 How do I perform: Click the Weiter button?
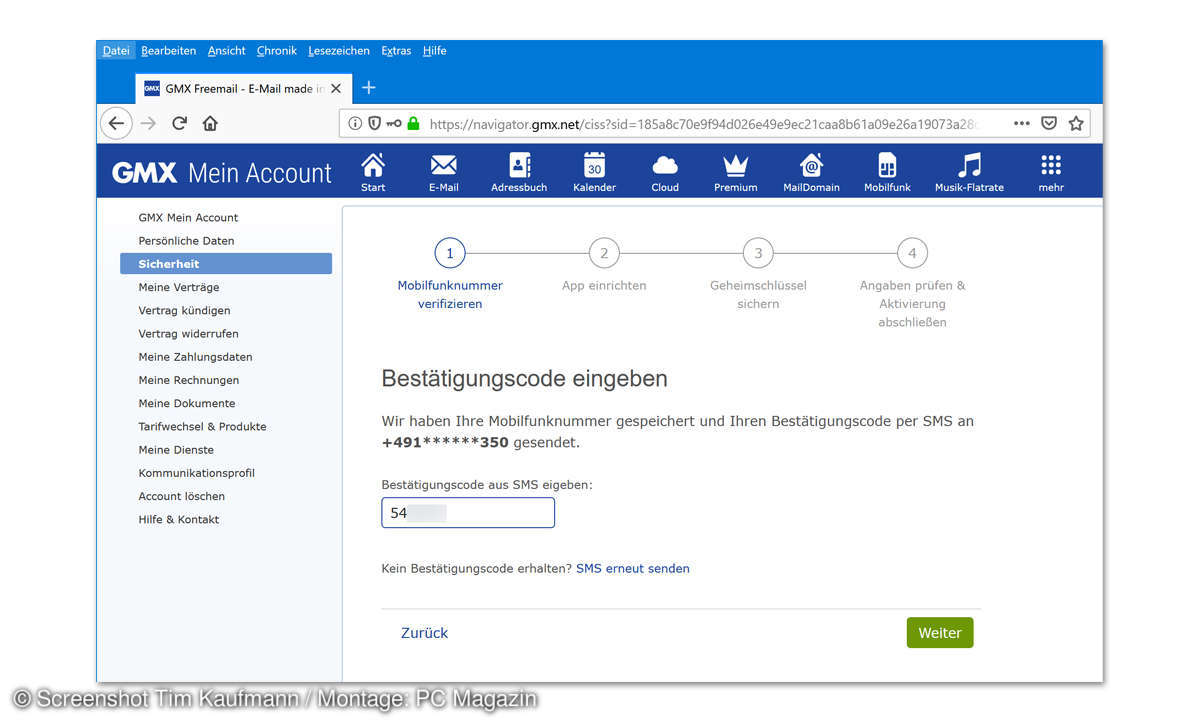point(940,633)
